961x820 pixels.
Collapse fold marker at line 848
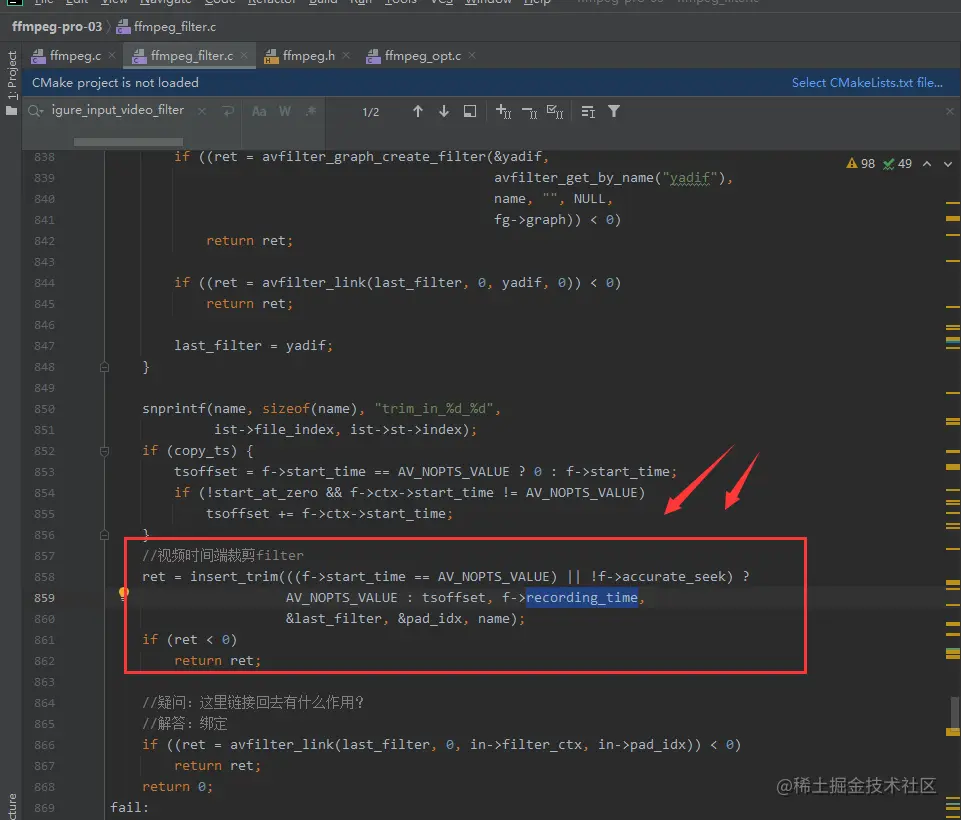(104, 367)
